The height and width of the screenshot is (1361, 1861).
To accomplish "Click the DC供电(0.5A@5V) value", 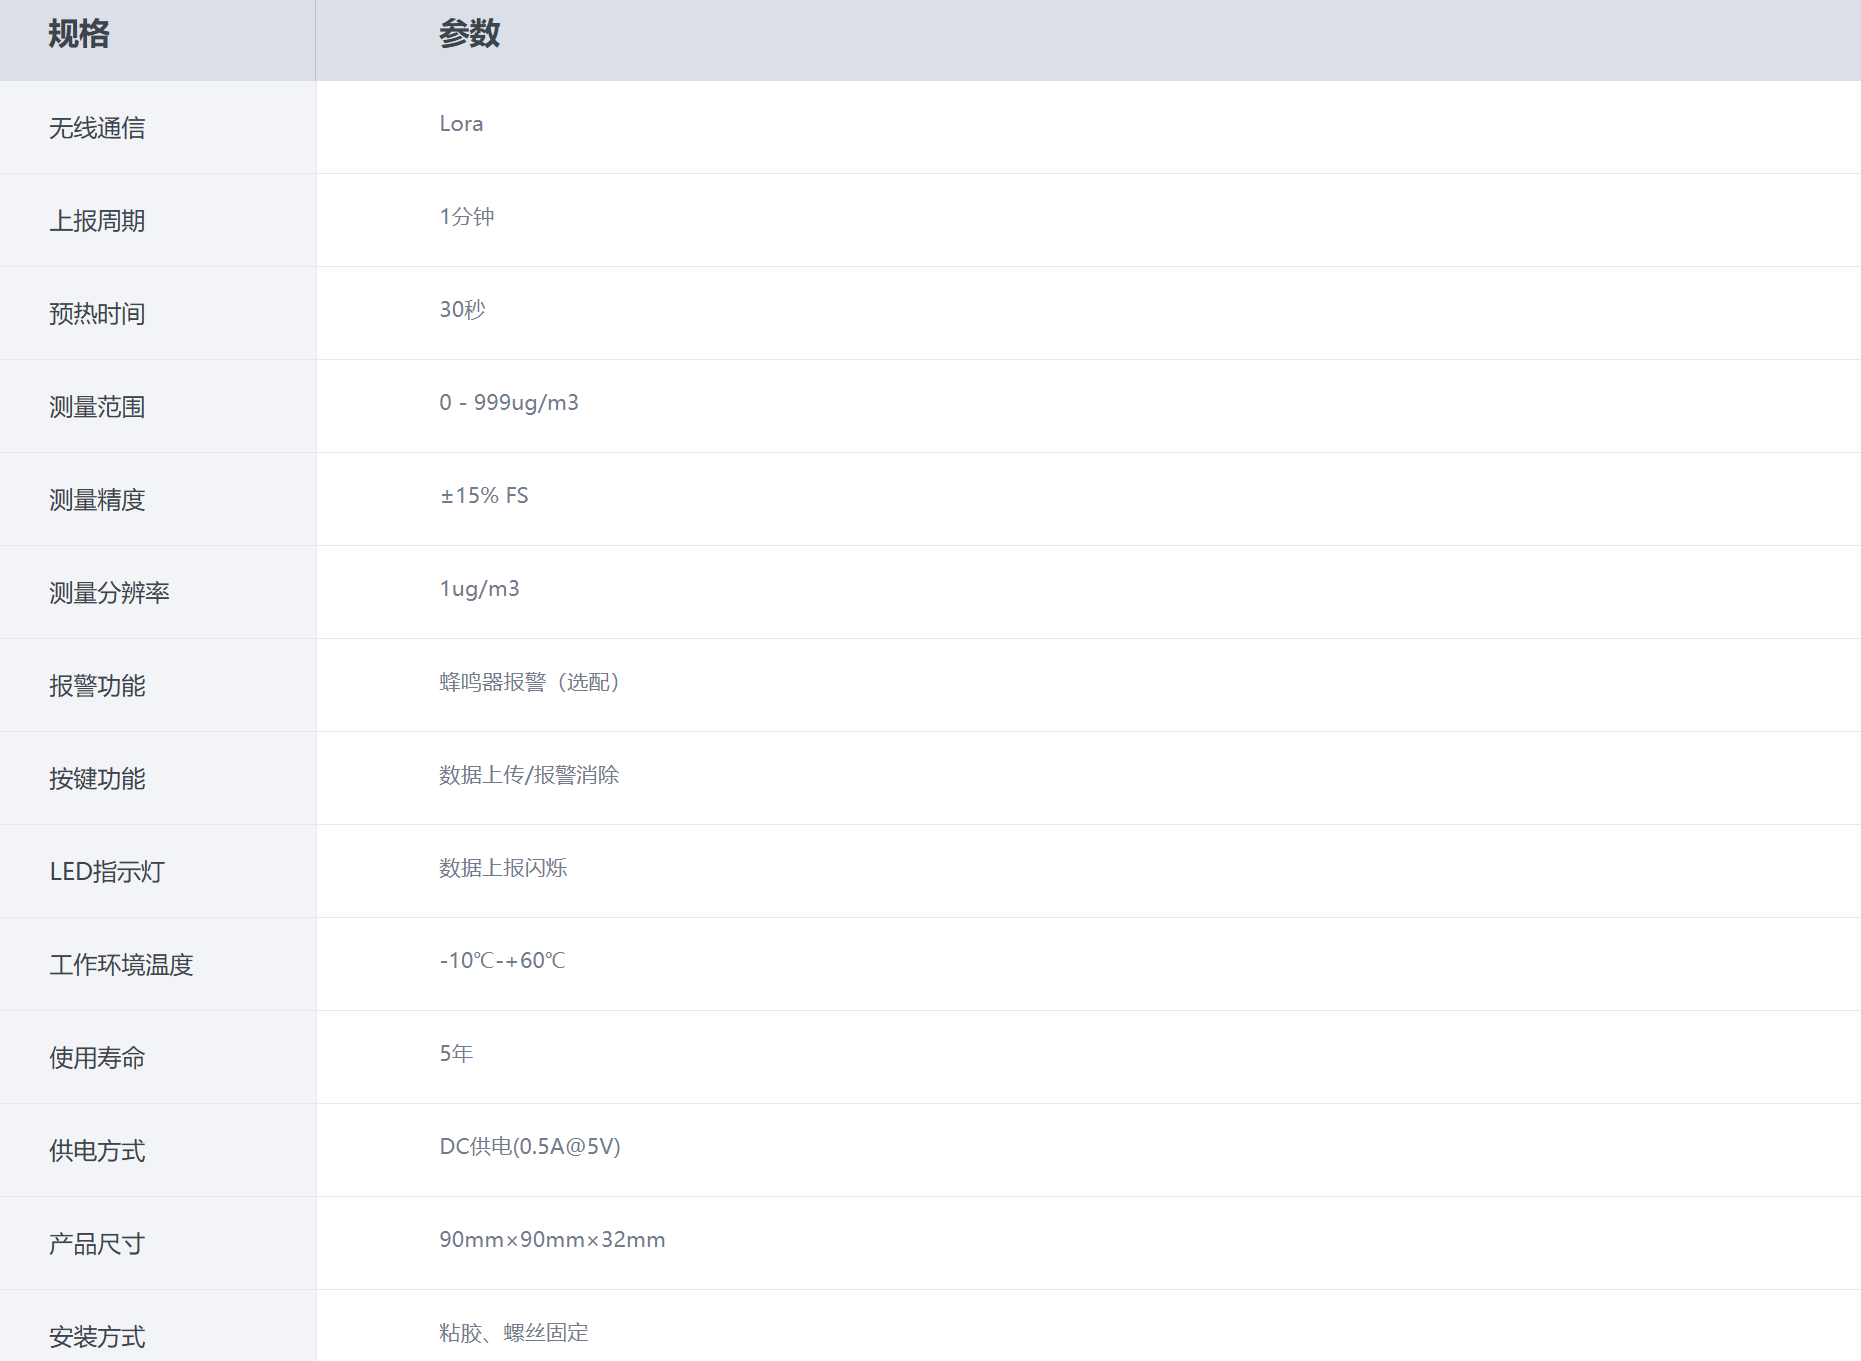I will tap(530, 1147).
